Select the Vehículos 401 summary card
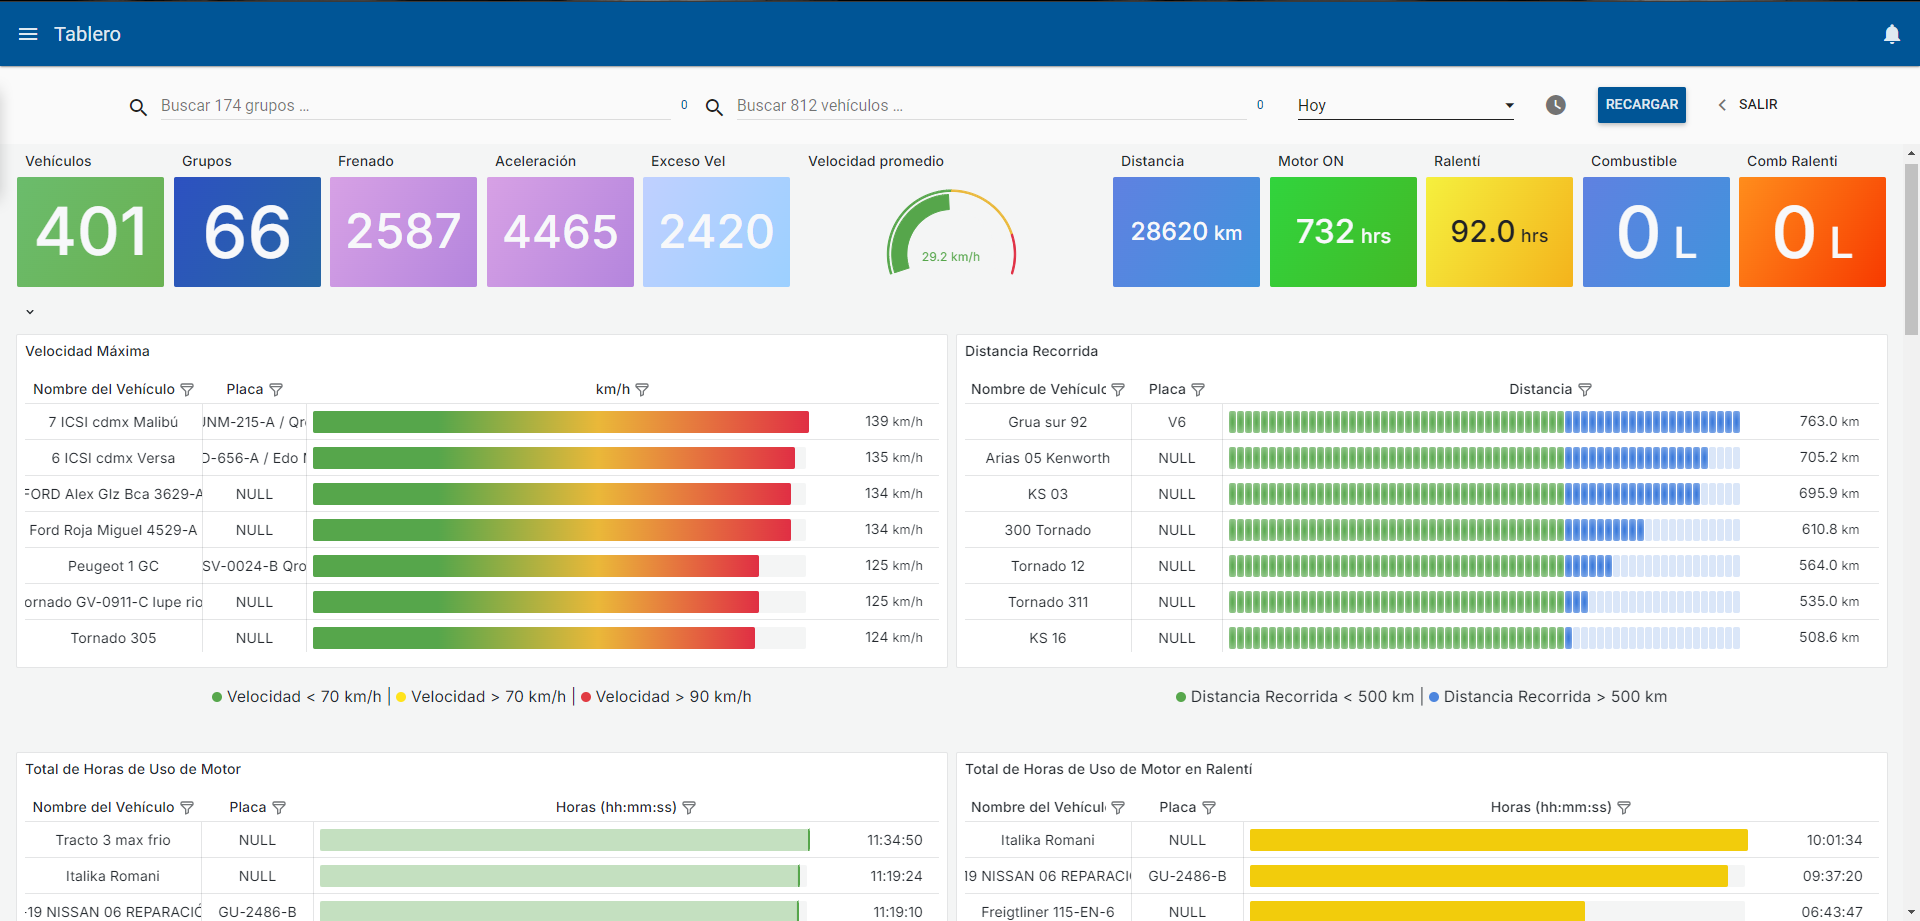This screenshot has width=1920, height=921. coord(90,232)
